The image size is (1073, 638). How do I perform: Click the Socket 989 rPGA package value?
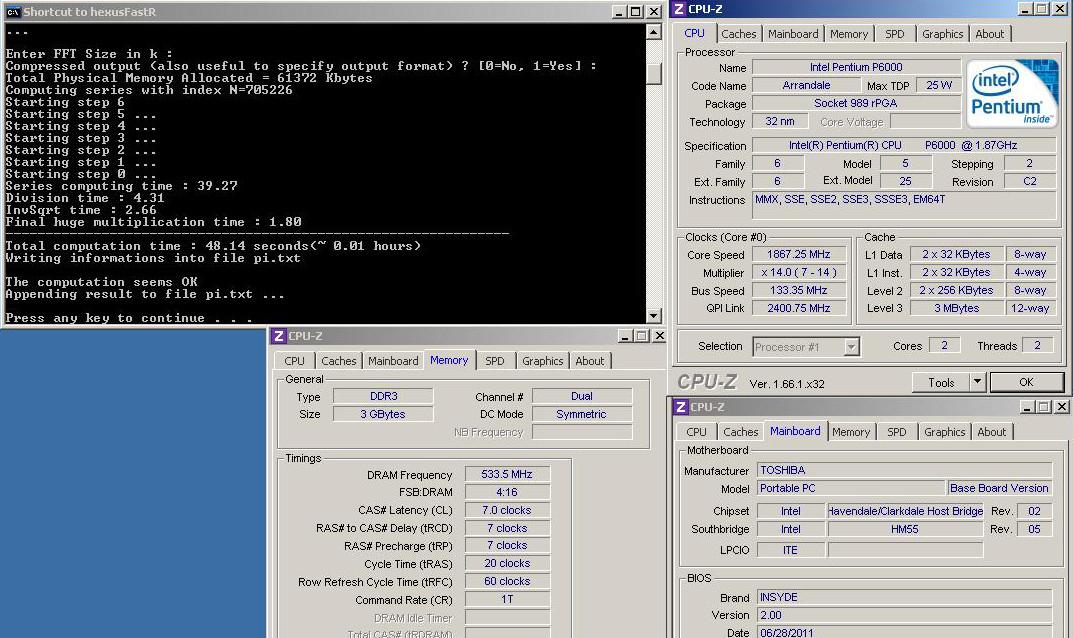856,103
